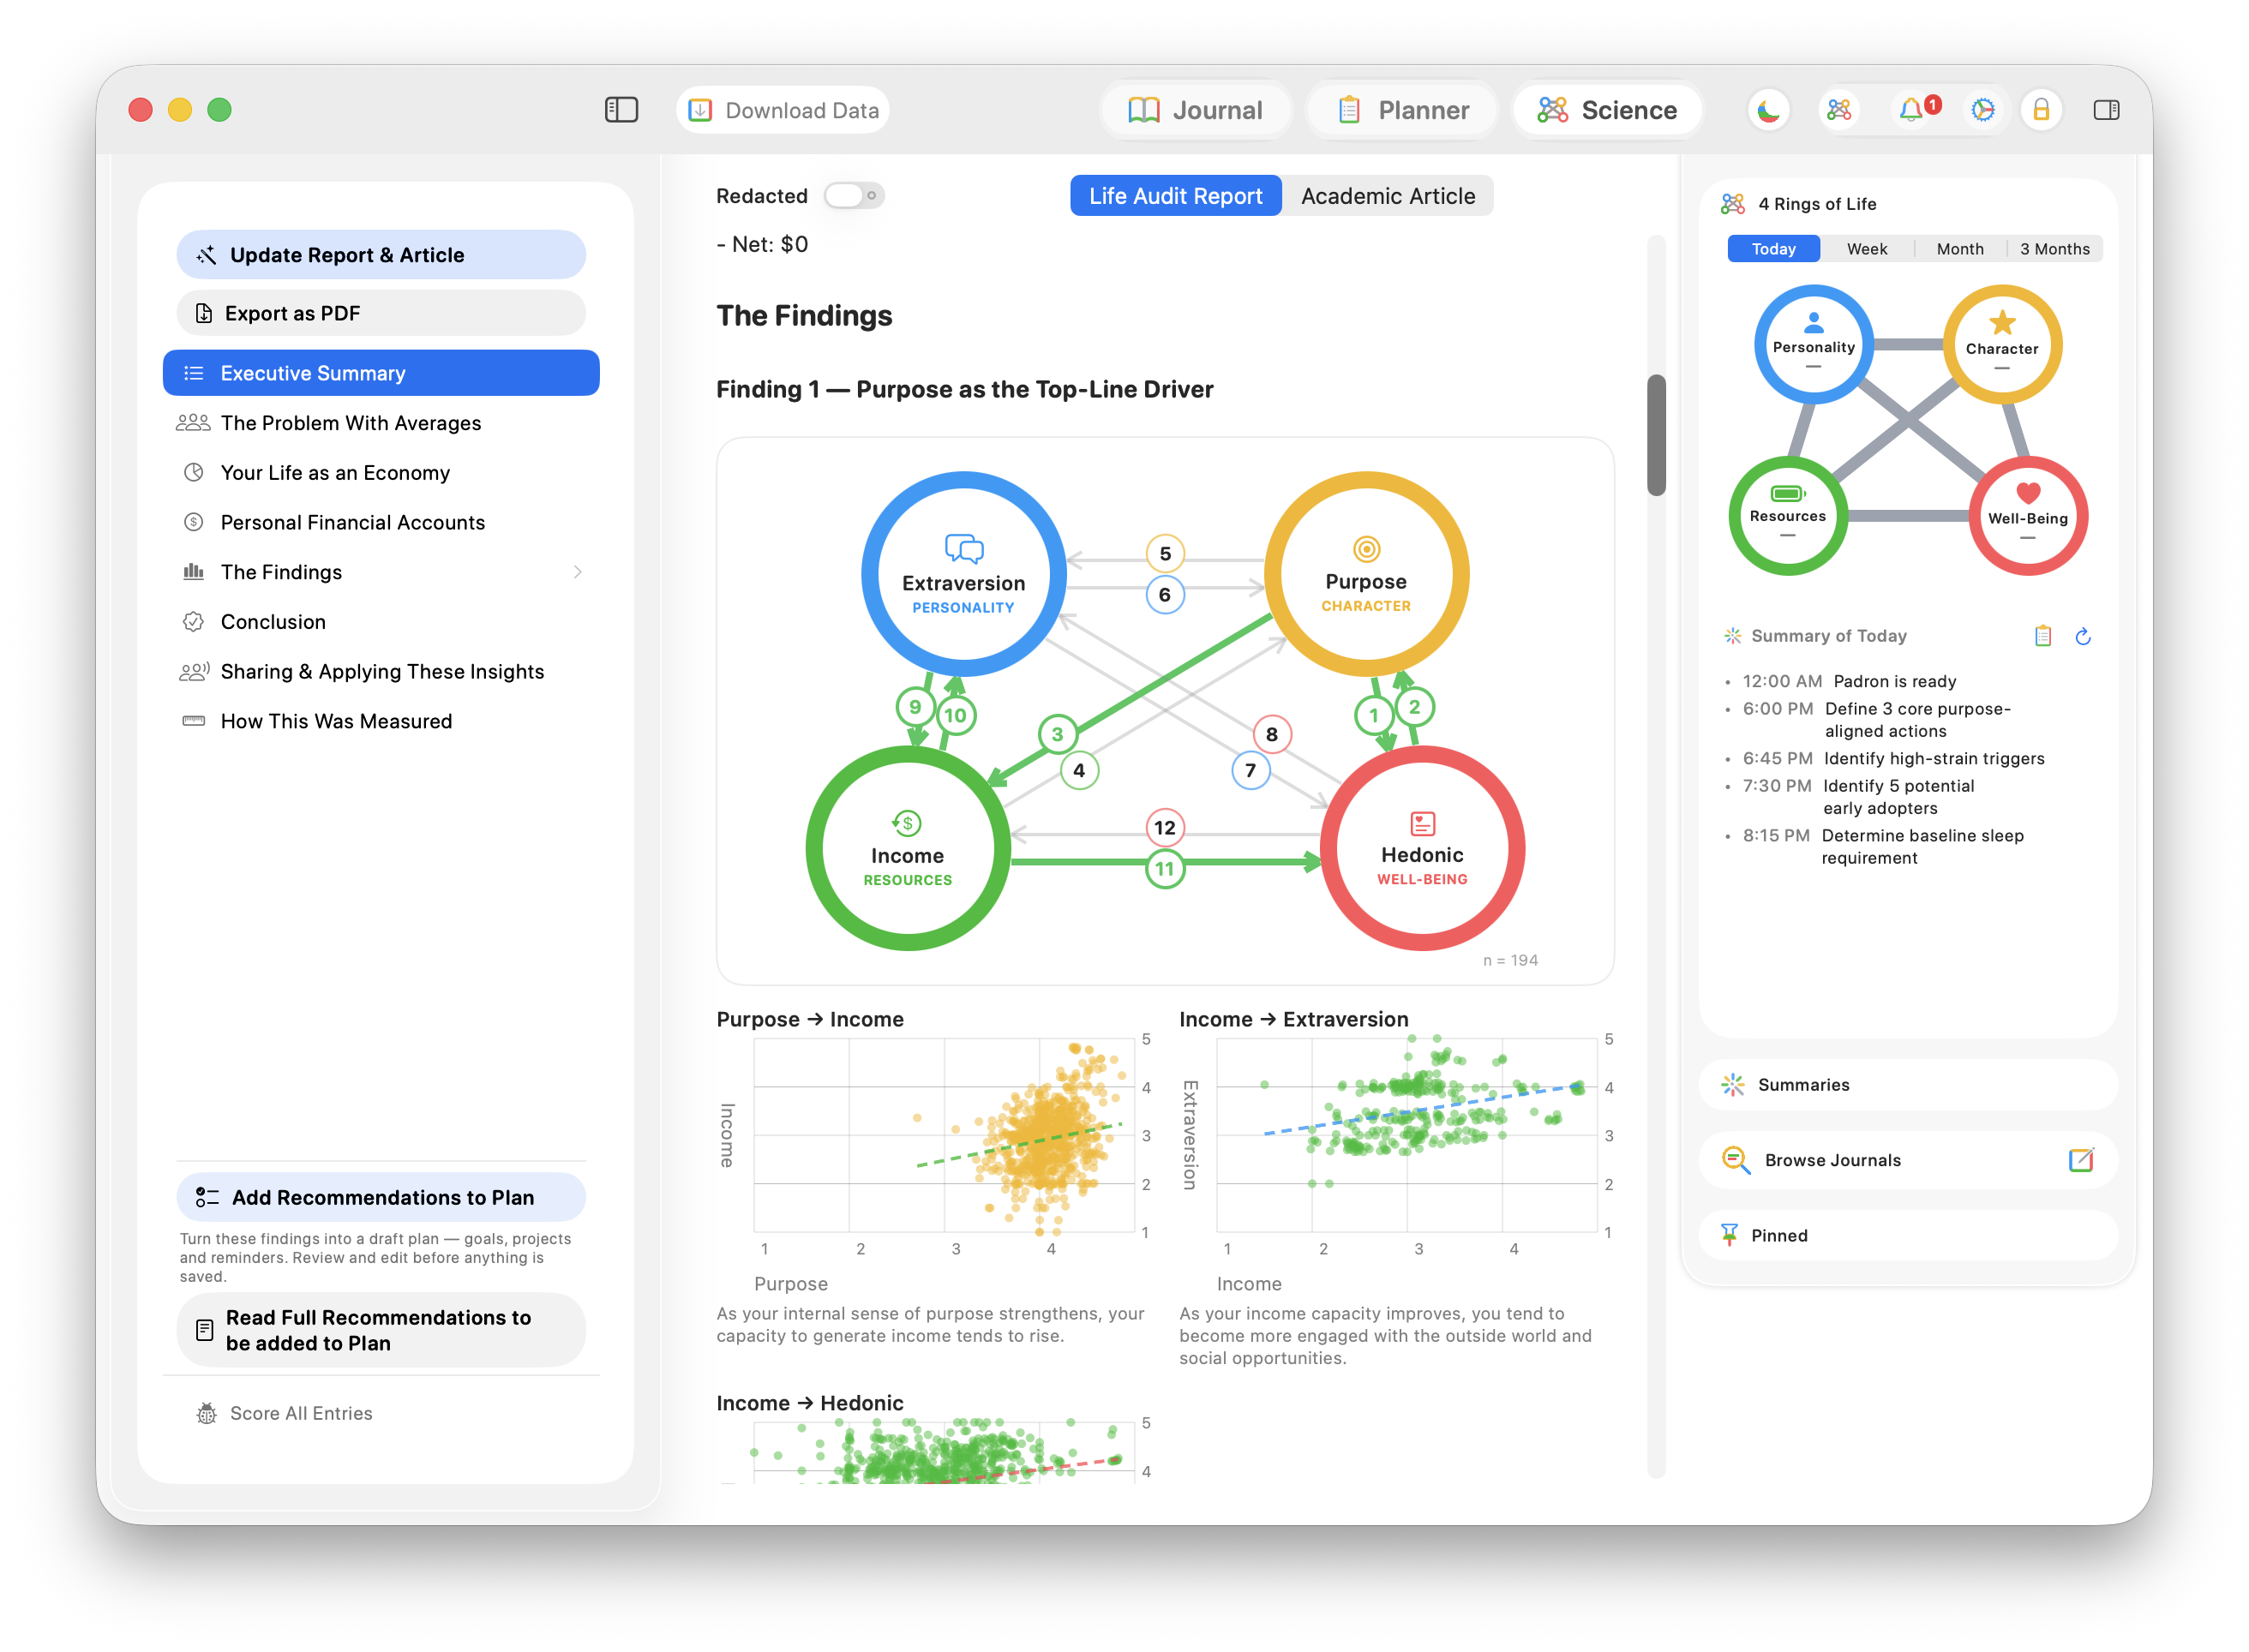Image resolution: width=2249 pixels, height=1652 pixels.
Task: Toggle the Redacted switch
Action: [x=854, y=196]
